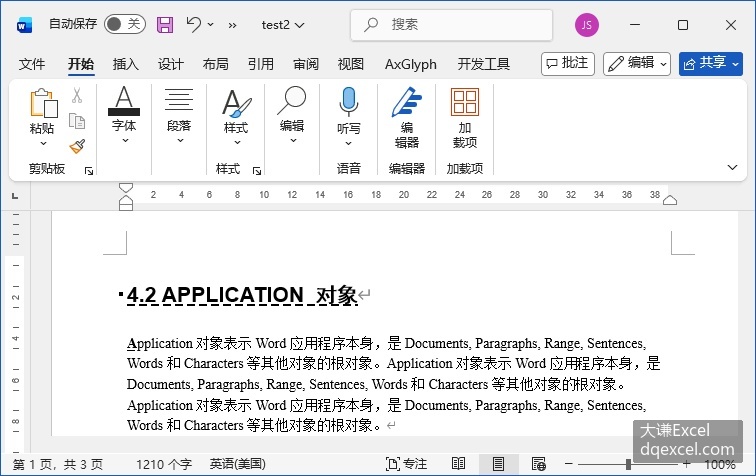Click the blue 共享 share button
Screen dimensions: 756x476
click(x=711, y=64)
